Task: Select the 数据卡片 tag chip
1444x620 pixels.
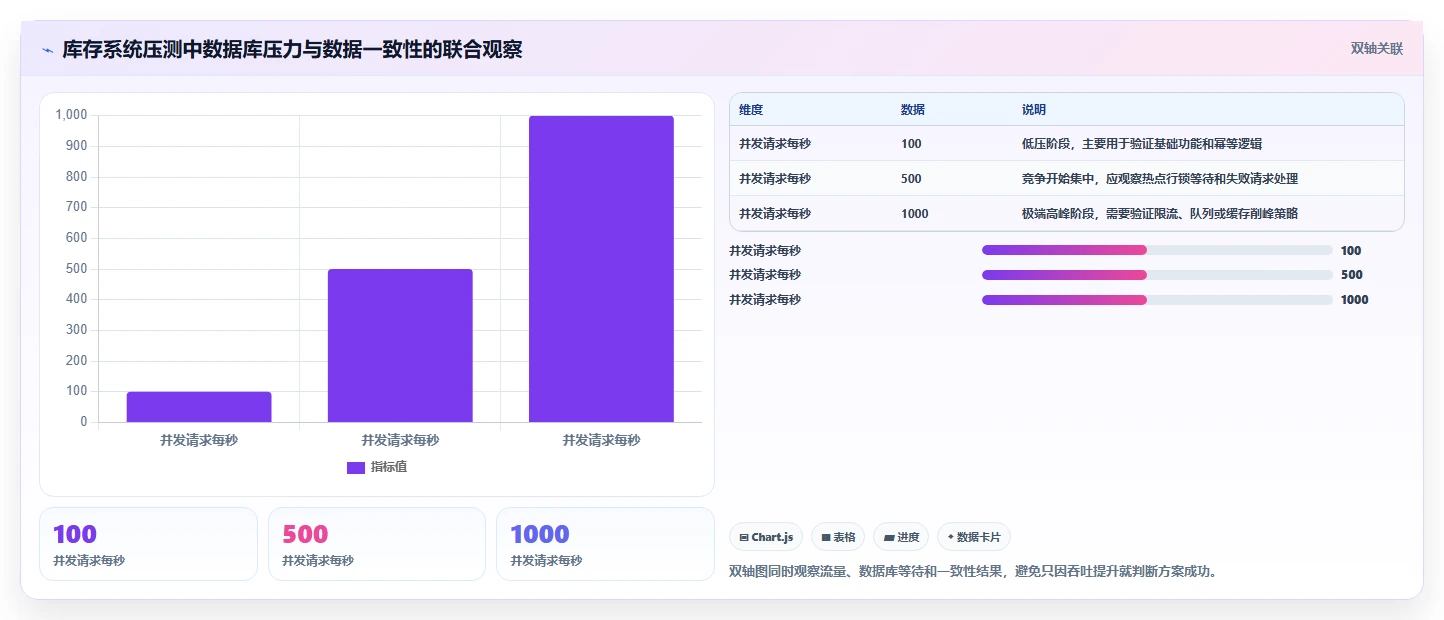Action: 973,537
